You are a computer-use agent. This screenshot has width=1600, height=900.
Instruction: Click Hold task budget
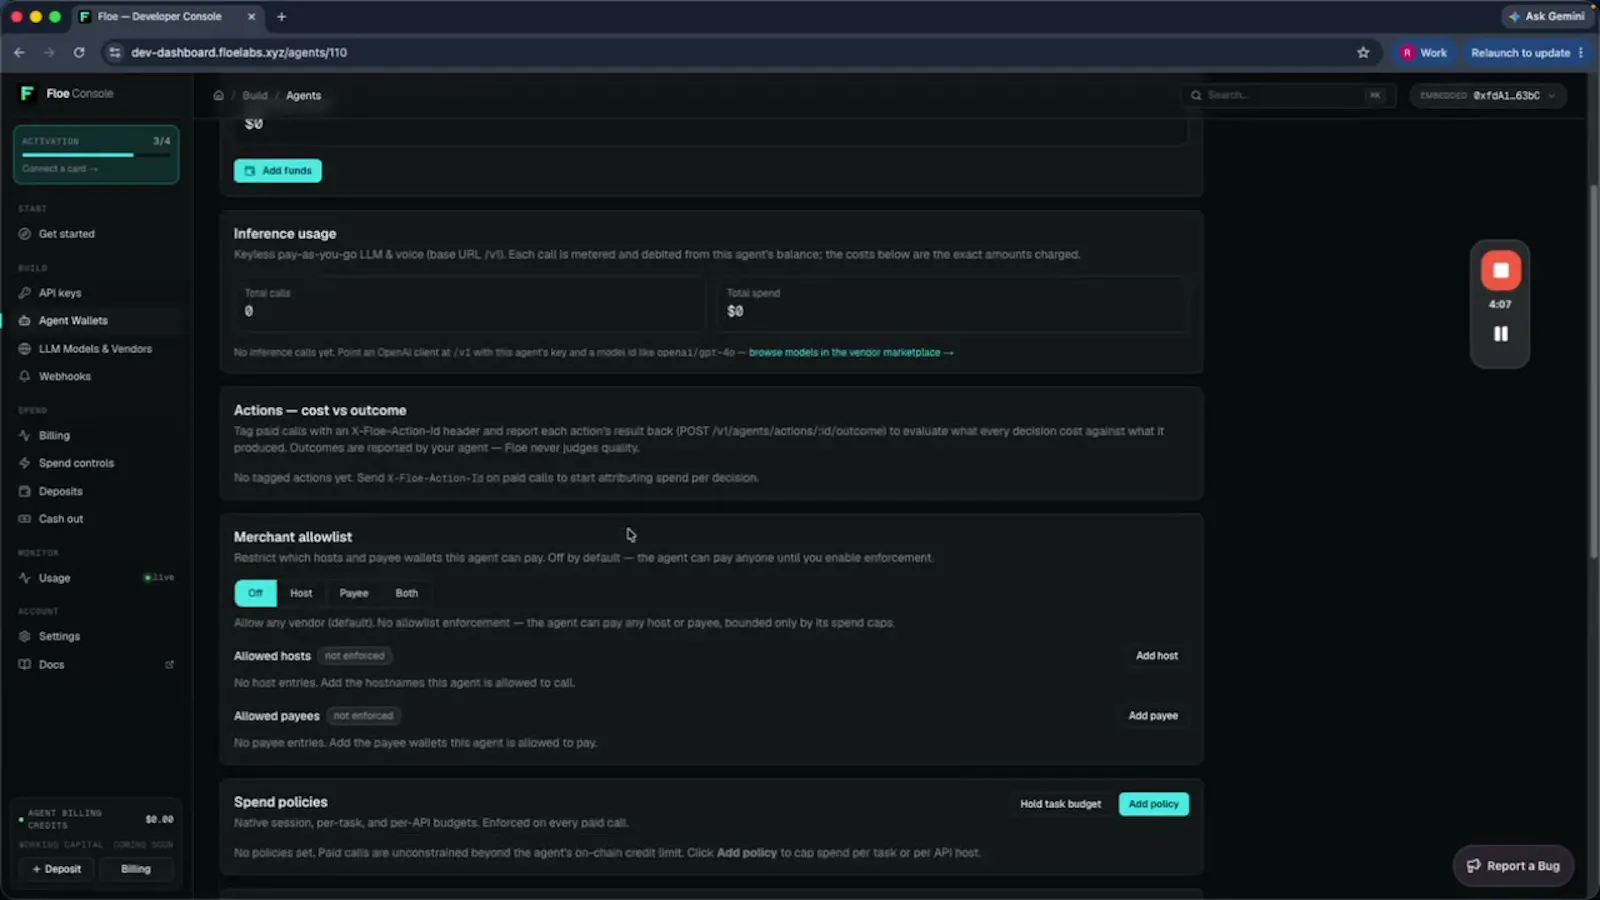click(1060, 804)
